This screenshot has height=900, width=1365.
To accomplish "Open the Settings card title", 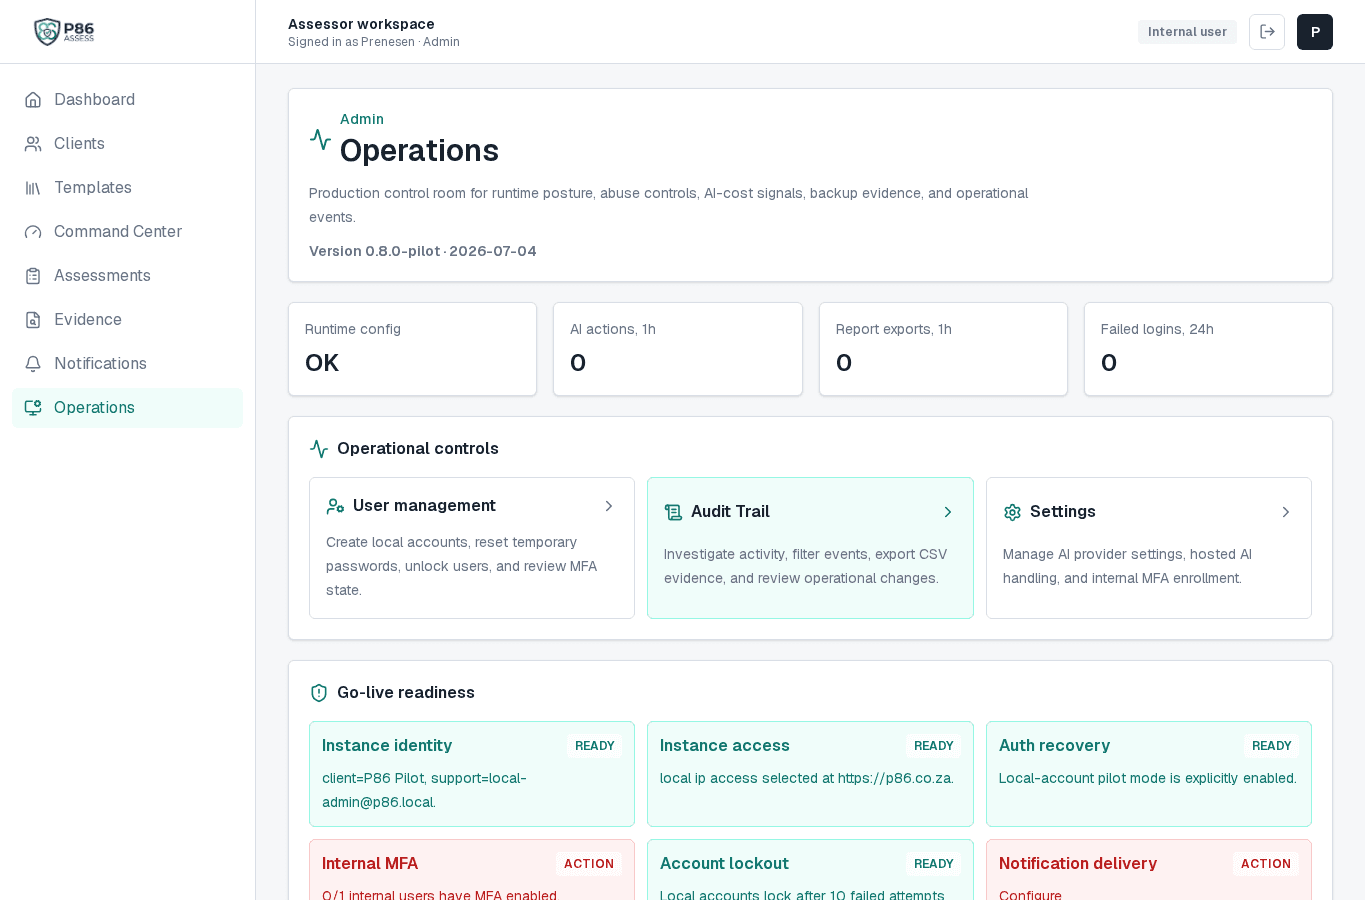I will (x=1063, y=512).
